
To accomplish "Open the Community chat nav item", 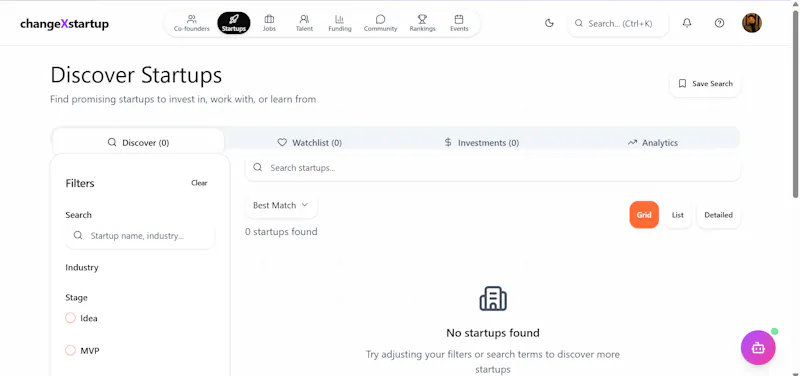I will point(380,23).
